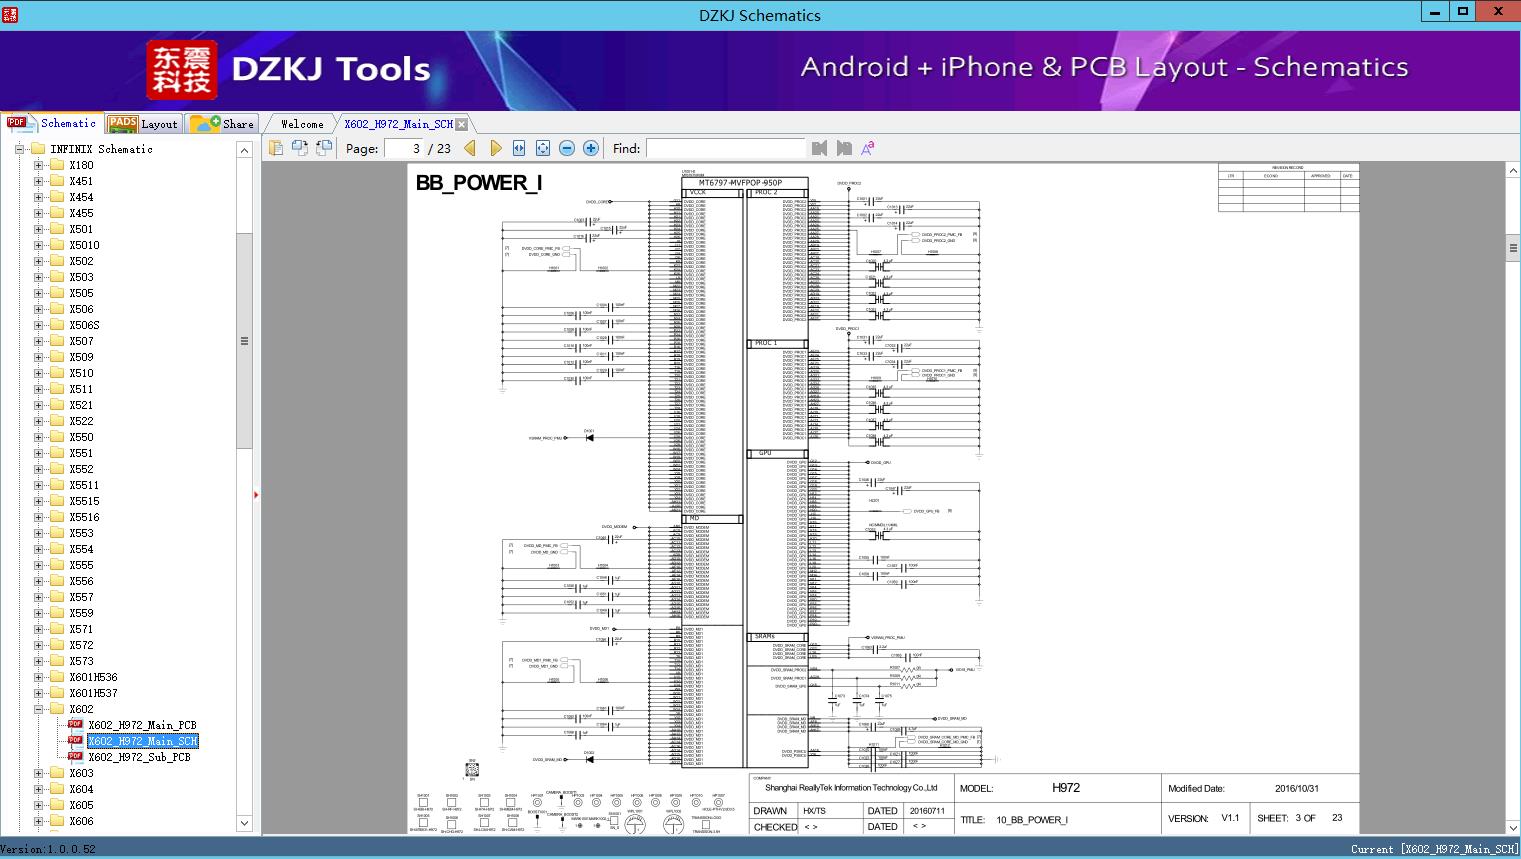Screen dimensions: 1521x859
Task: Select the X455 tree item
Action: (x=81, y=213)
